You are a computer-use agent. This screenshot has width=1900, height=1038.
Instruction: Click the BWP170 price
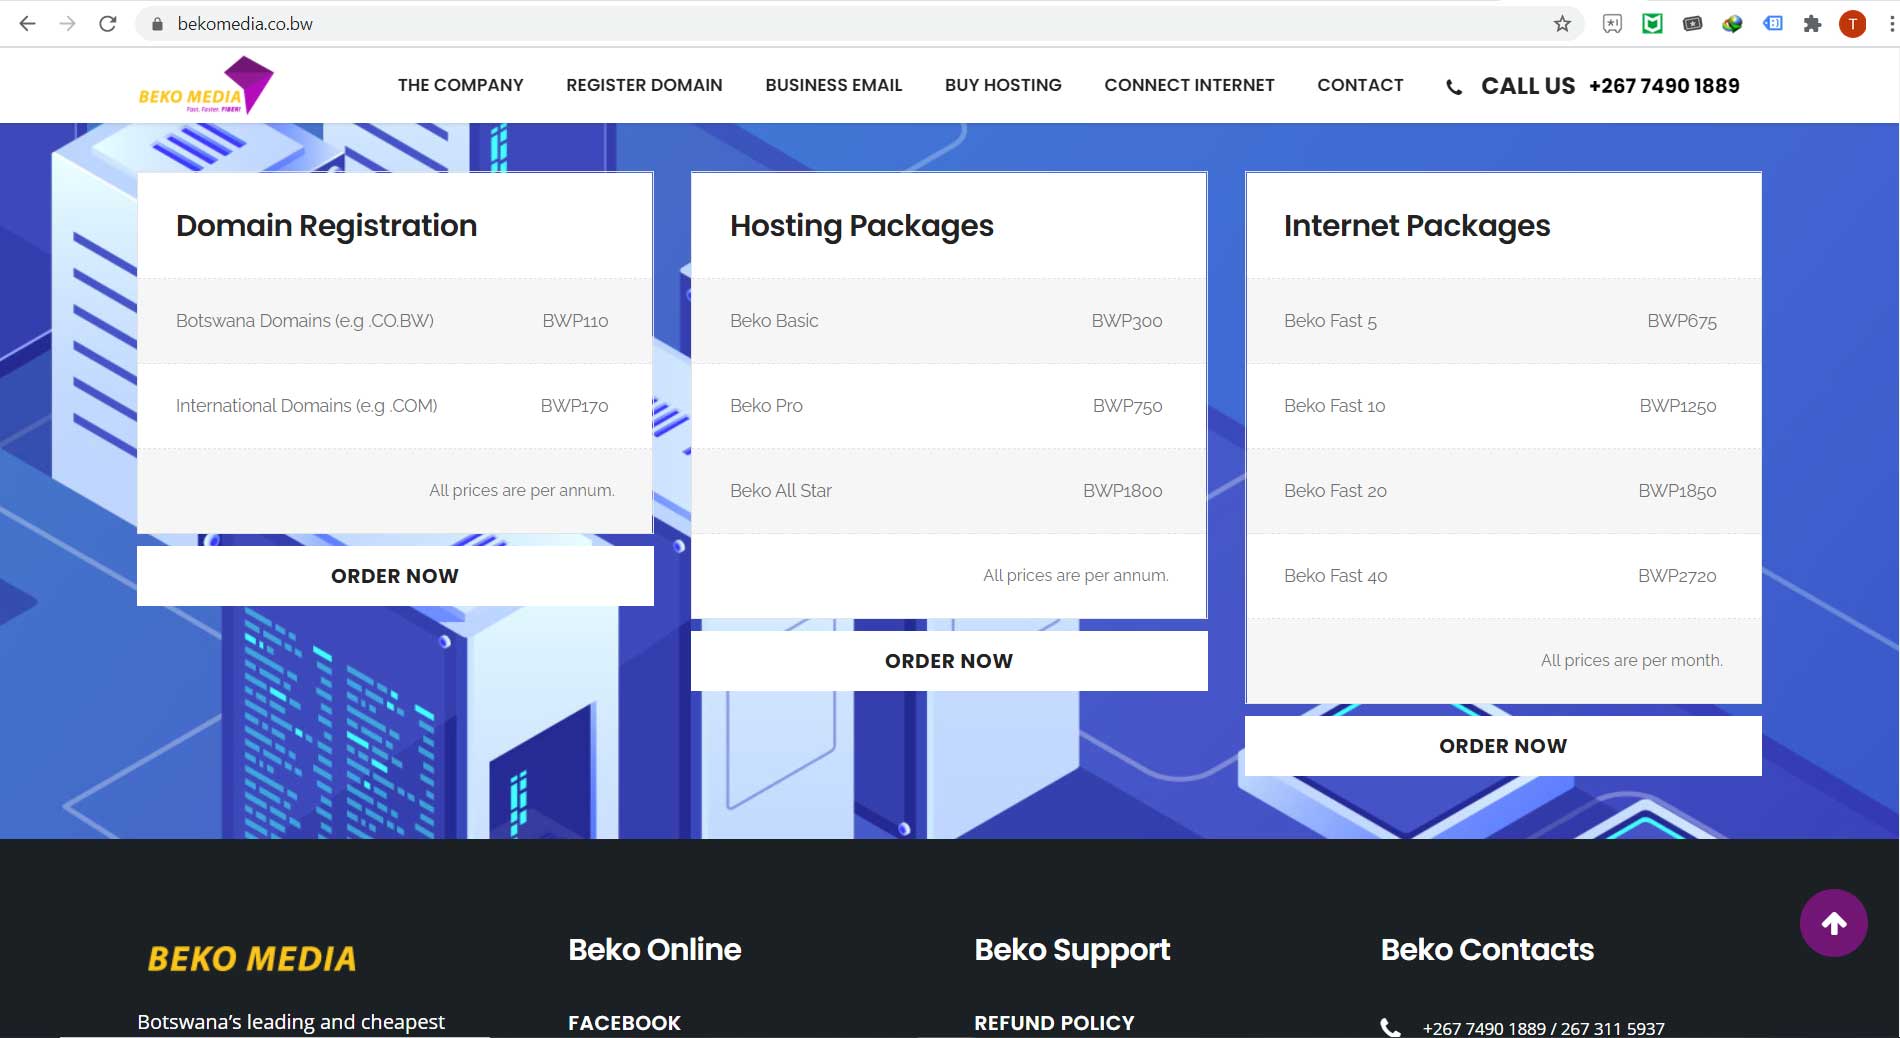click(x=574, y=406)
